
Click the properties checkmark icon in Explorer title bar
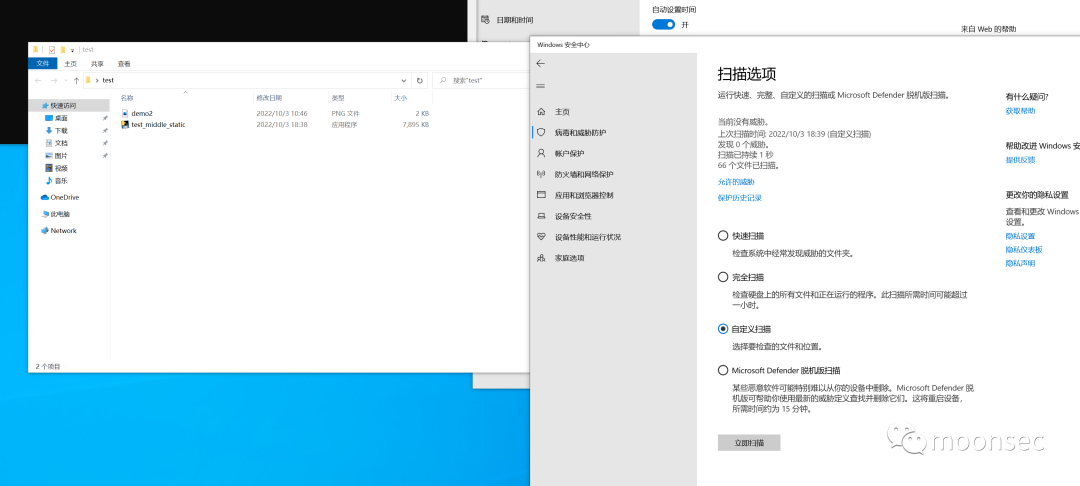(52, 50)
